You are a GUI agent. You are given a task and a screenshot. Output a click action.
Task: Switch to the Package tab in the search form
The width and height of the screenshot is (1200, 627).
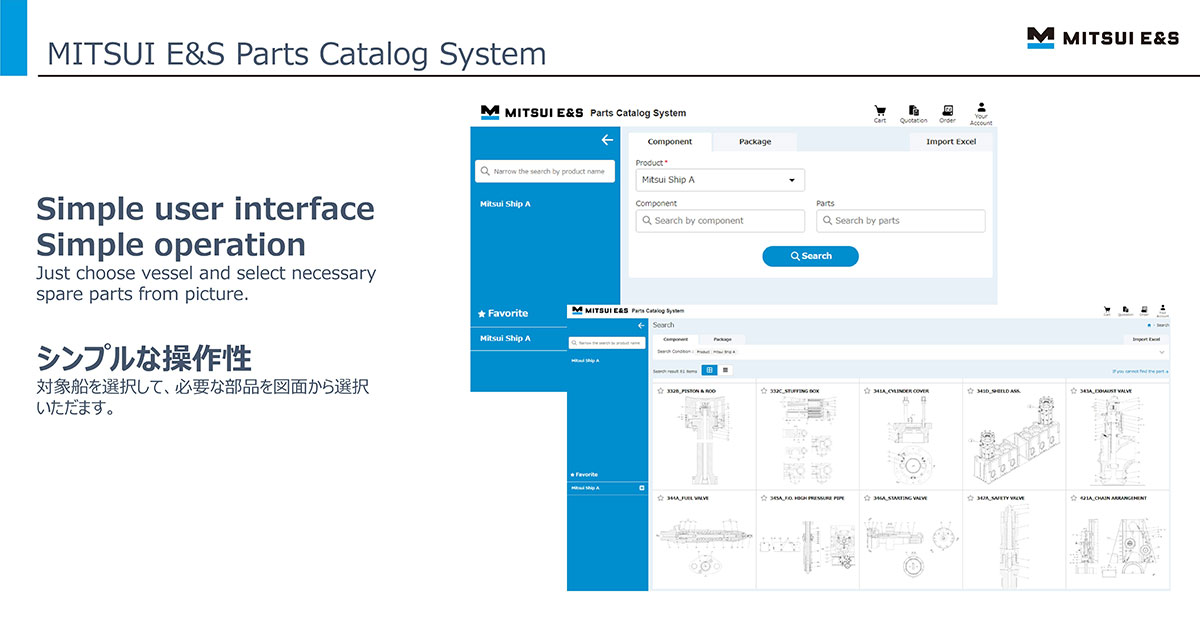pyautogui.click(x=755, y=142)
